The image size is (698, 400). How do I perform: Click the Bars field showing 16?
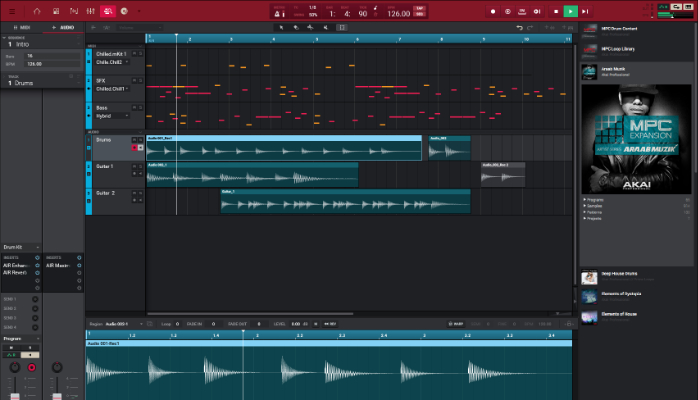pos(53,56)
